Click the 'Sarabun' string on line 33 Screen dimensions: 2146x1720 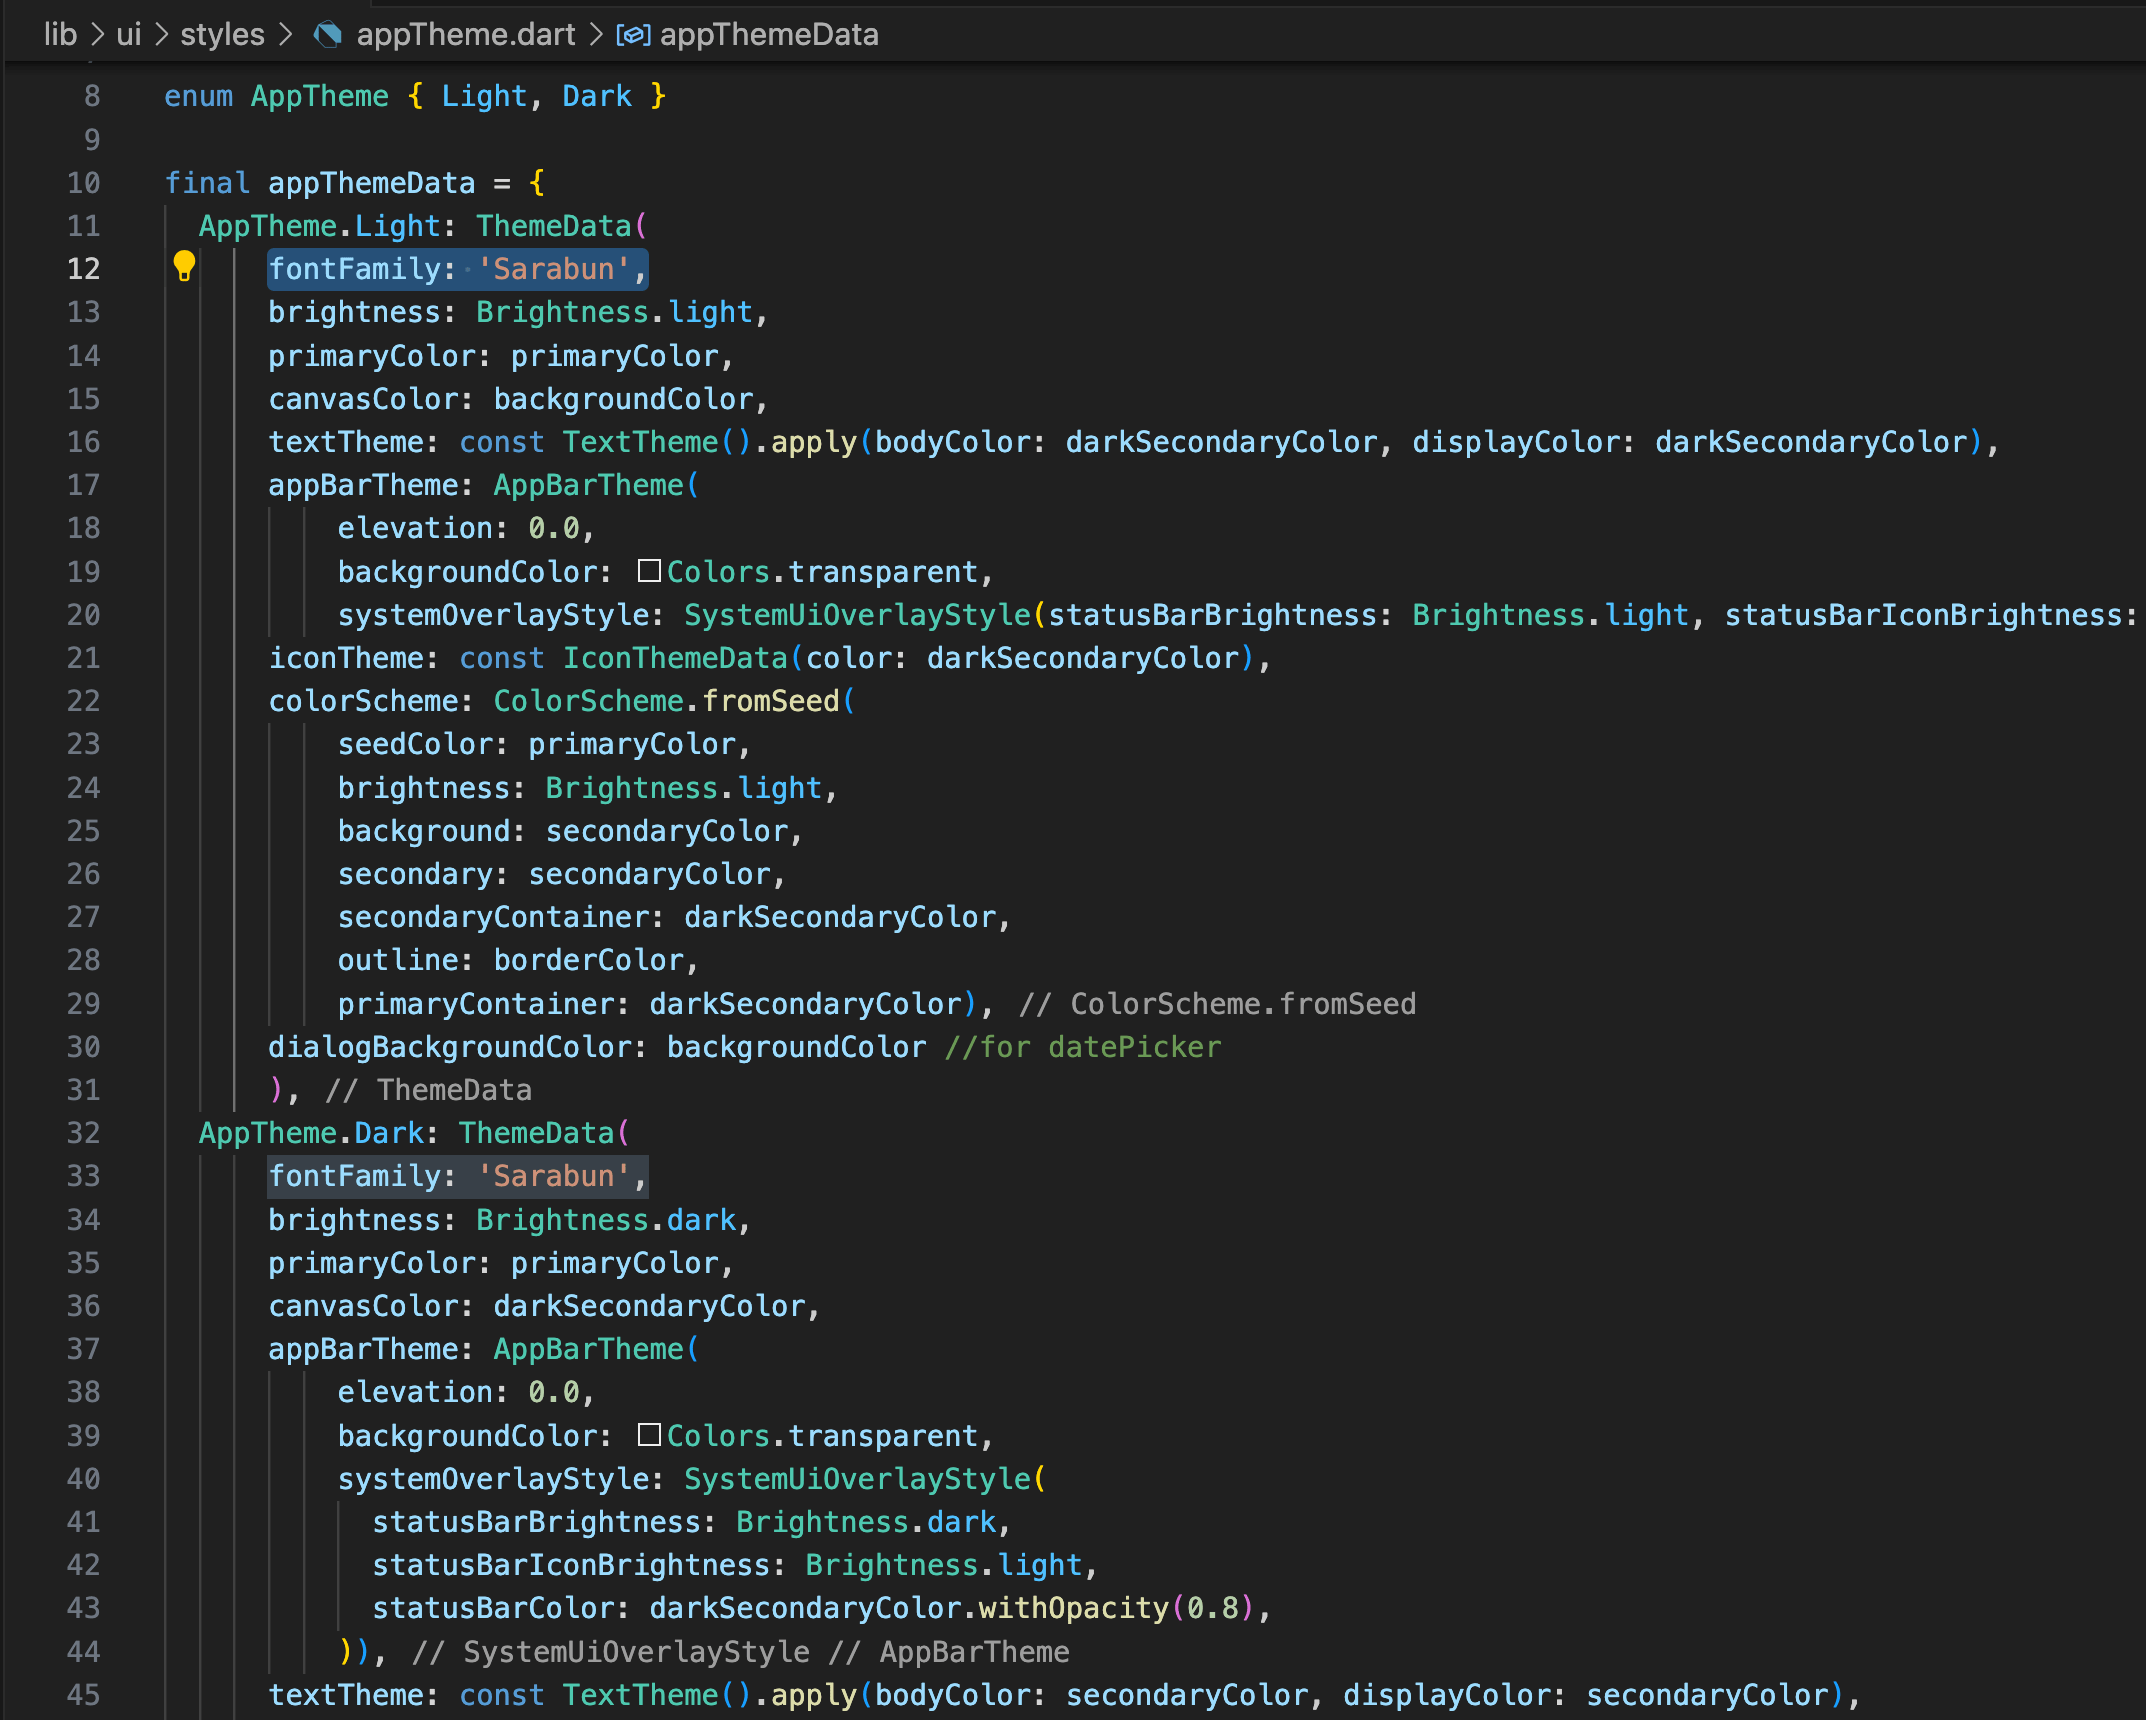(554, 1176)
